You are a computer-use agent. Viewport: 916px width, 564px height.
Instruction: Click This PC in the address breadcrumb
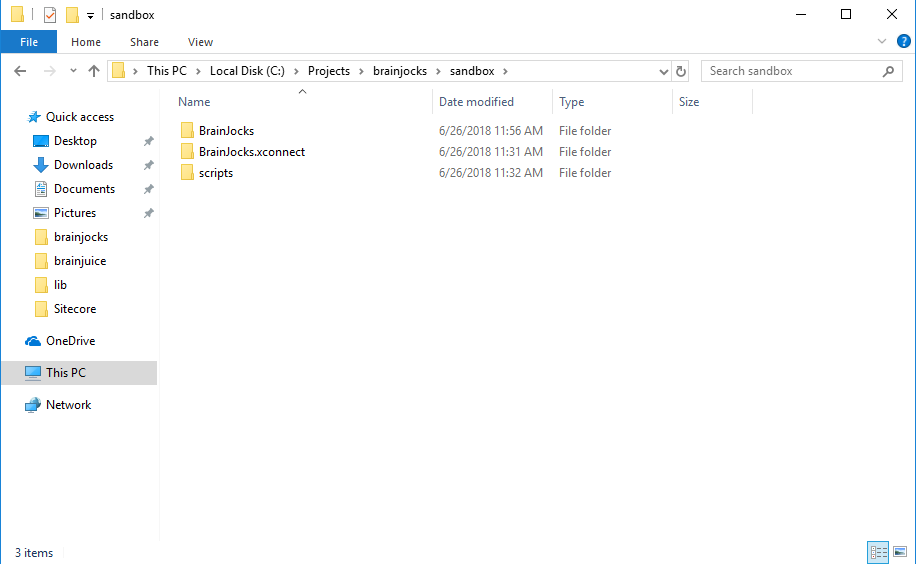tap(166, 71)
